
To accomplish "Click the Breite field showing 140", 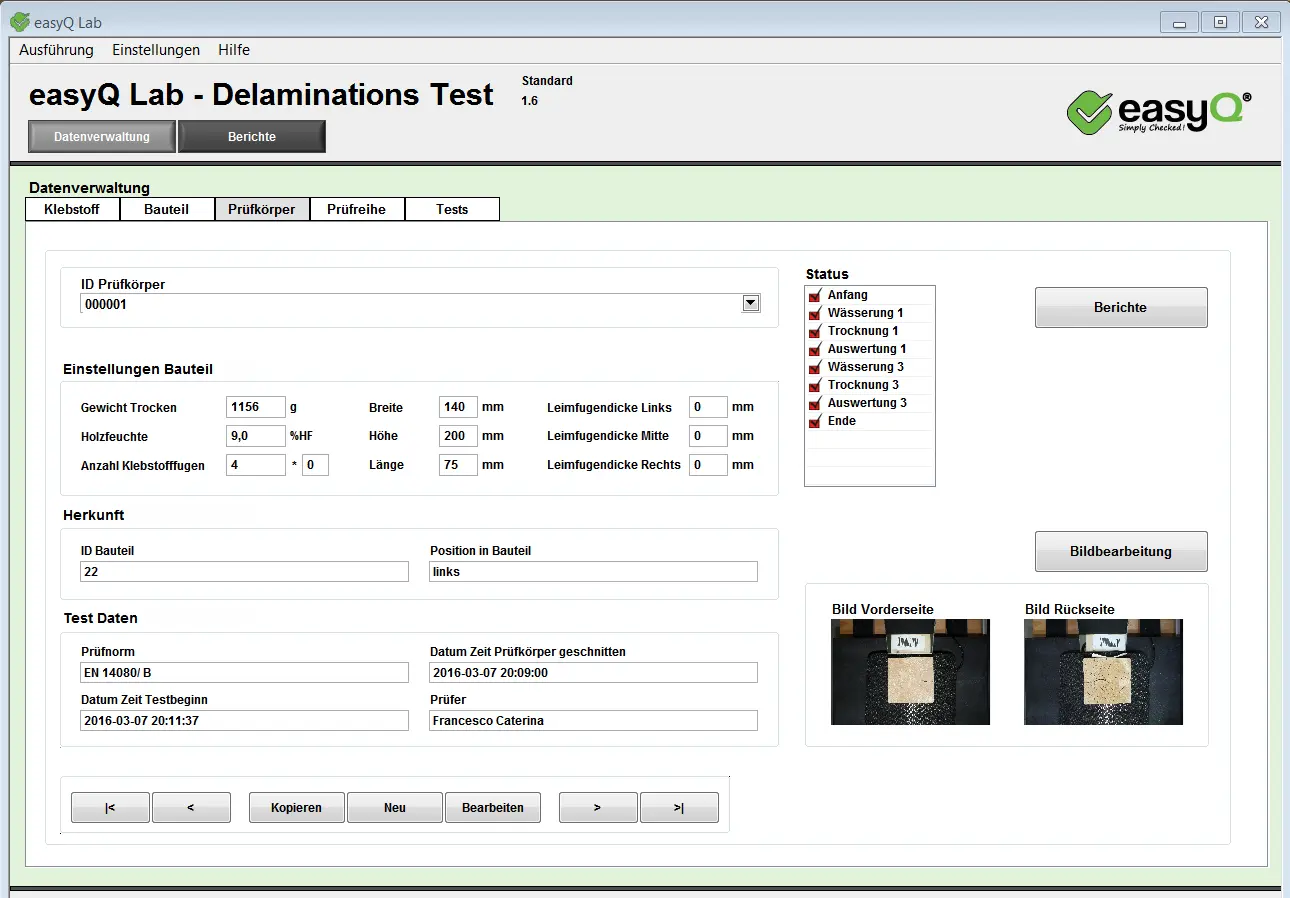I will (458, 407).
